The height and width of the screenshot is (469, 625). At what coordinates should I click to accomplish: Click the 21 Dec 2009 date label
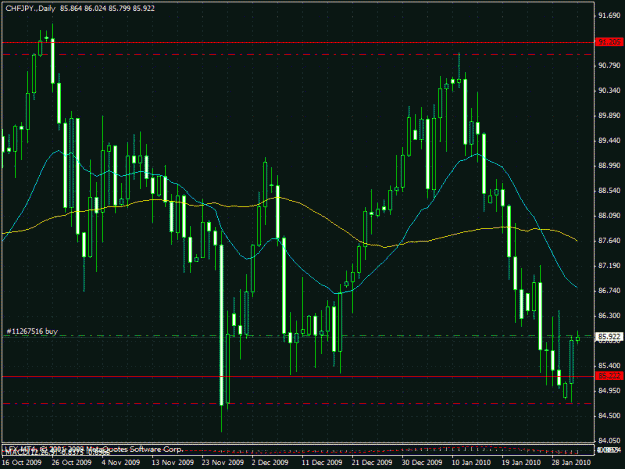pos(371,462)
